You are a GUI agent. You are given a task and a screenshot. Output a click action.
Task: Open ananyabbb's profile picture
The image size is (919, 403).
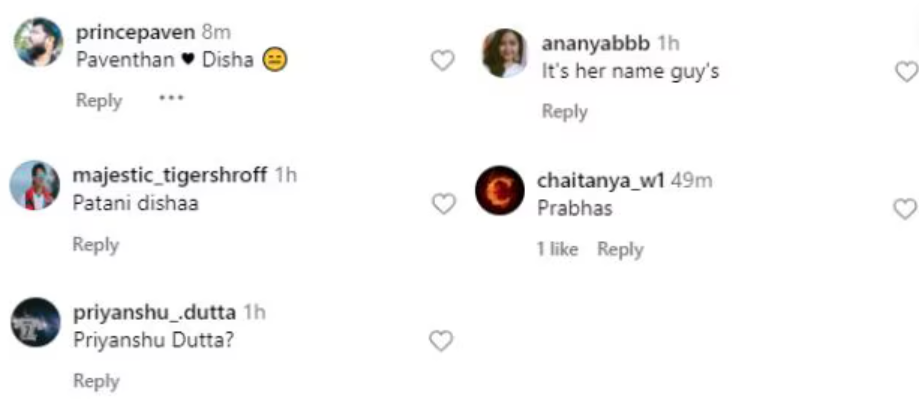tap(504, 53)
